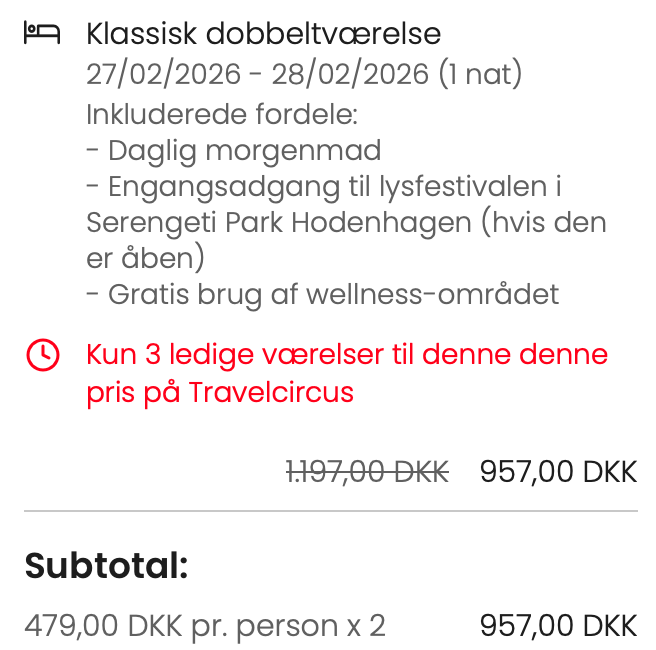Click the crossed-out 1.197,00 DKK price
The height and width of the screenshot is (650, 656).
point(367,471)
